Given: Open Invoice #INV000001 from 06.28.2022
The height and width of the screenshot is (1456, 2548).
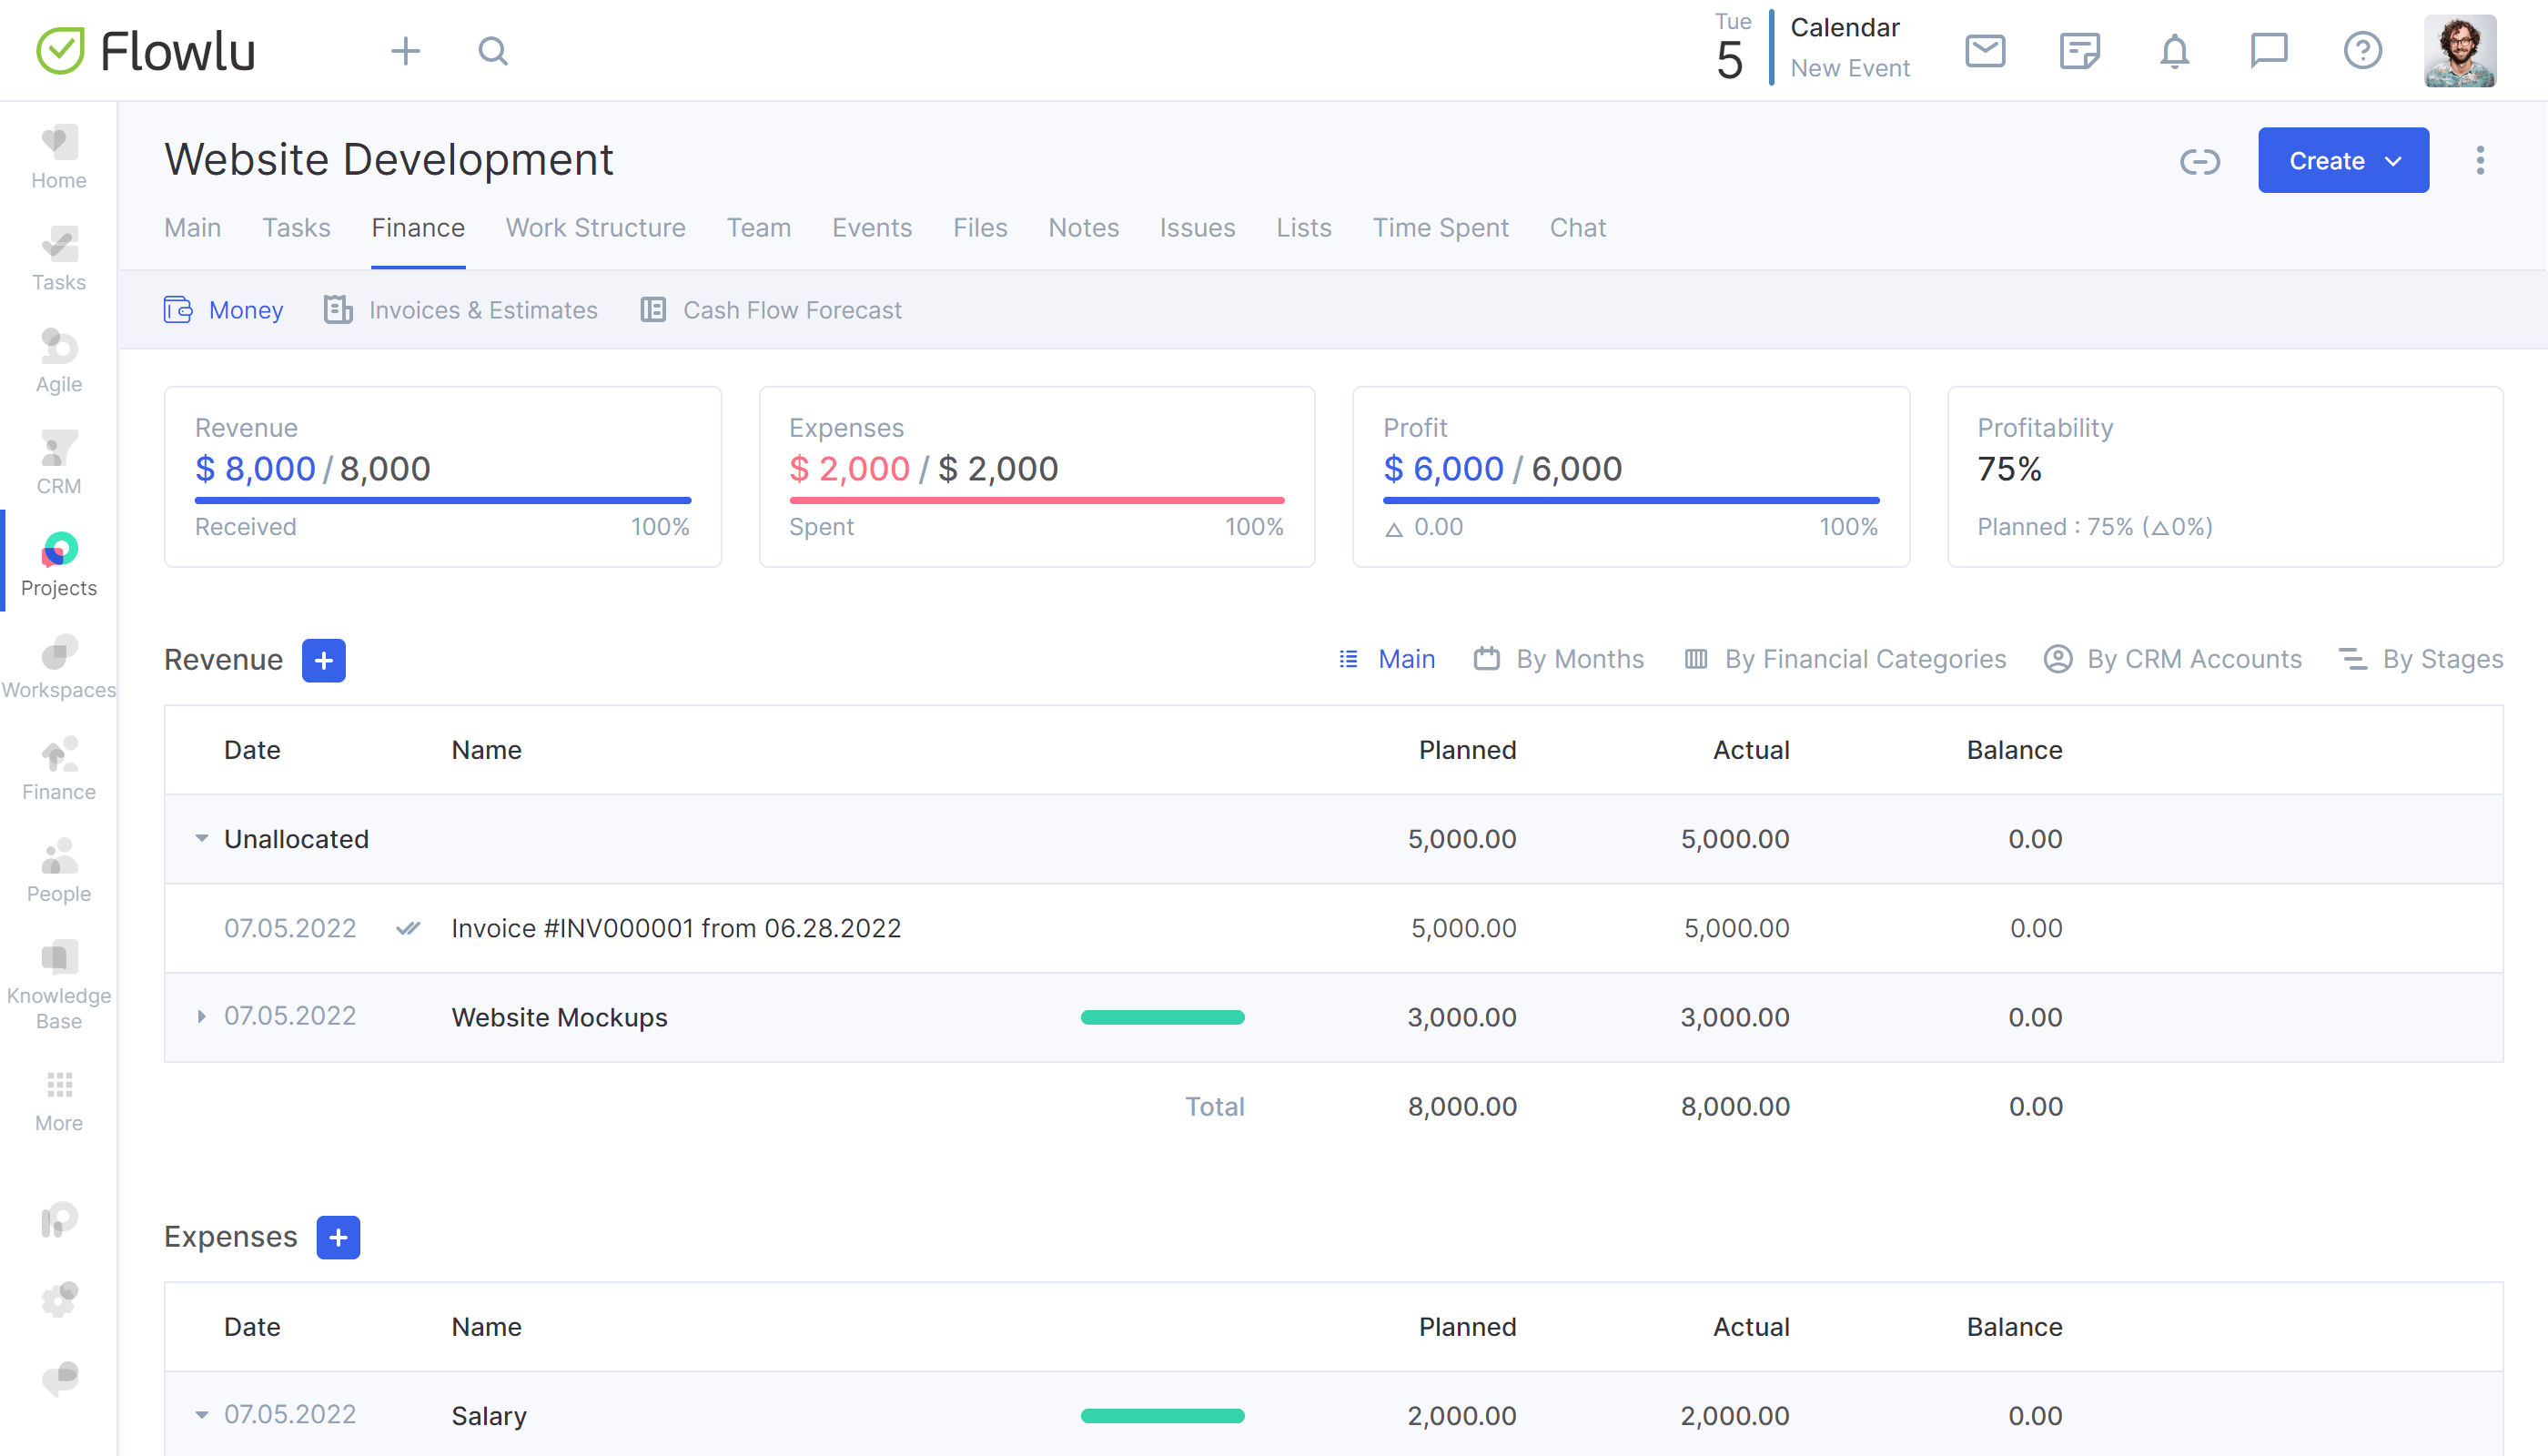Looking at the screenshot, I should click(x=676, y=928).
